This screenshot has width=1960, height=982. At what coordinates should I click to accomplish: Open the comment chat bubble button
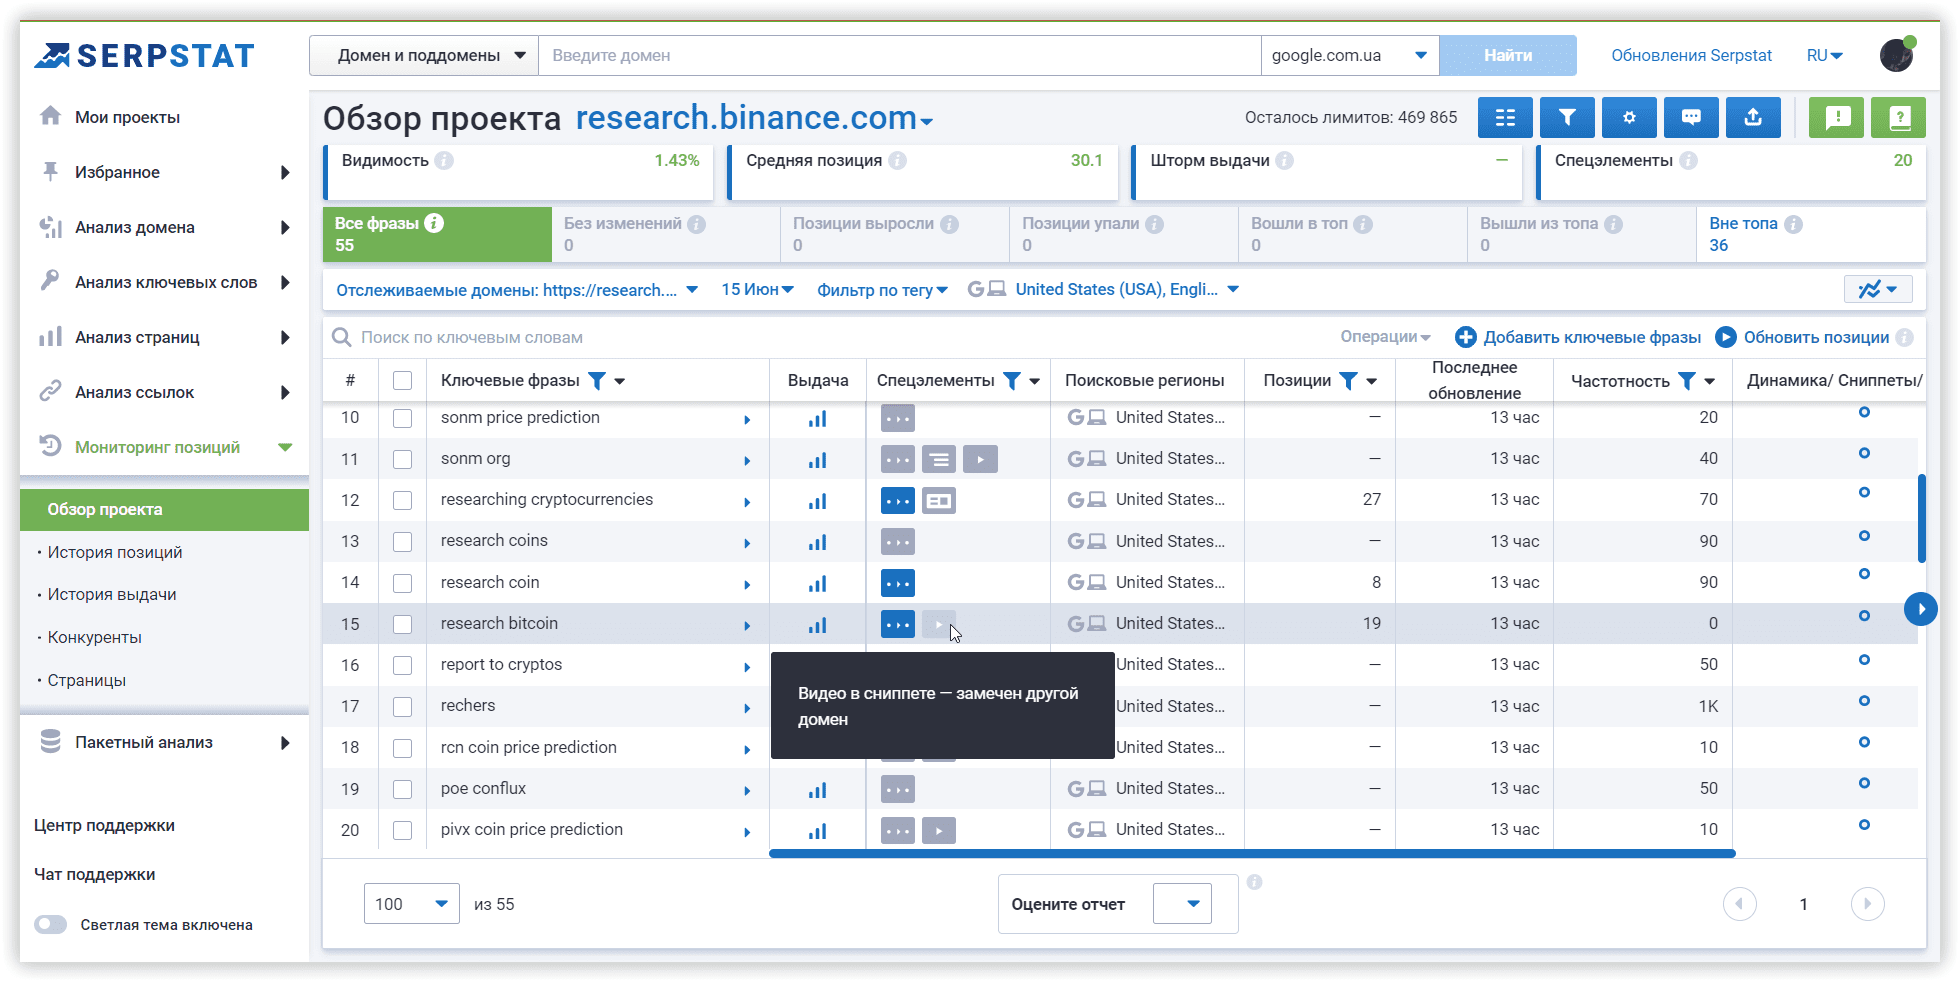1691,118
